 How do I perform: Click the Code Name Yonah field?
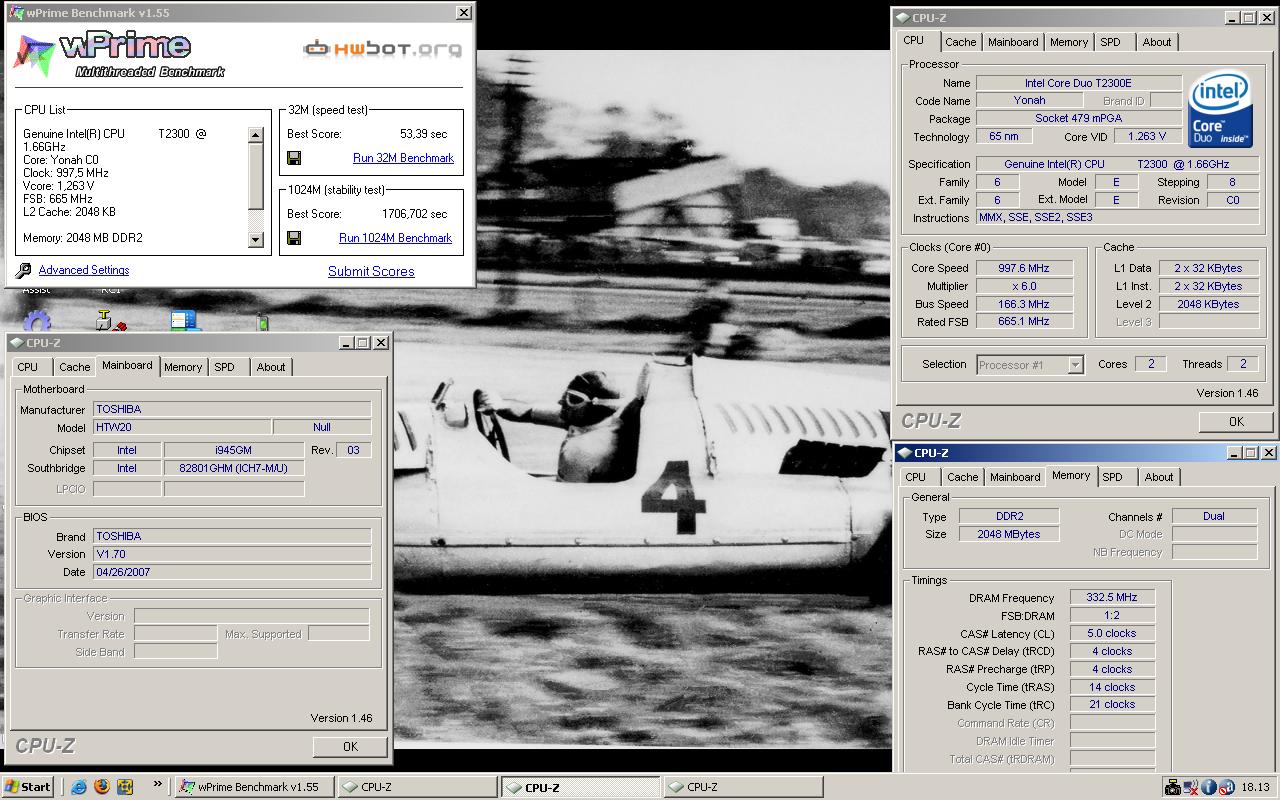[x=1030, y=100]
